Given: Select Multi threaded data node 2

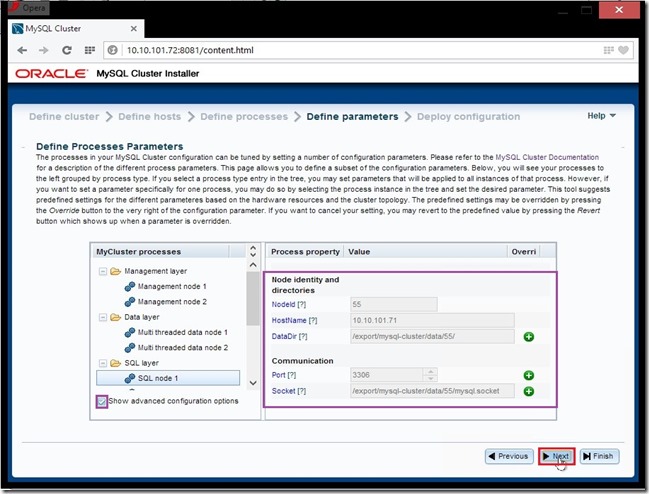Looking at the screenshot, I should coord(183,348).
